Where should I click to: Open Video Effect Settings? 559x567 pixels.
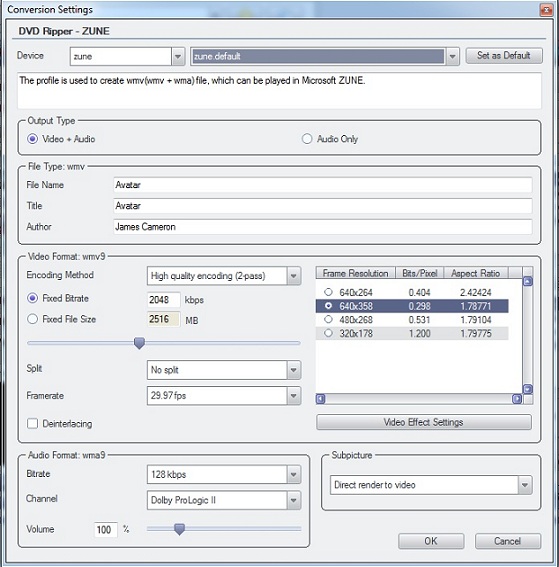click(424, 422)
